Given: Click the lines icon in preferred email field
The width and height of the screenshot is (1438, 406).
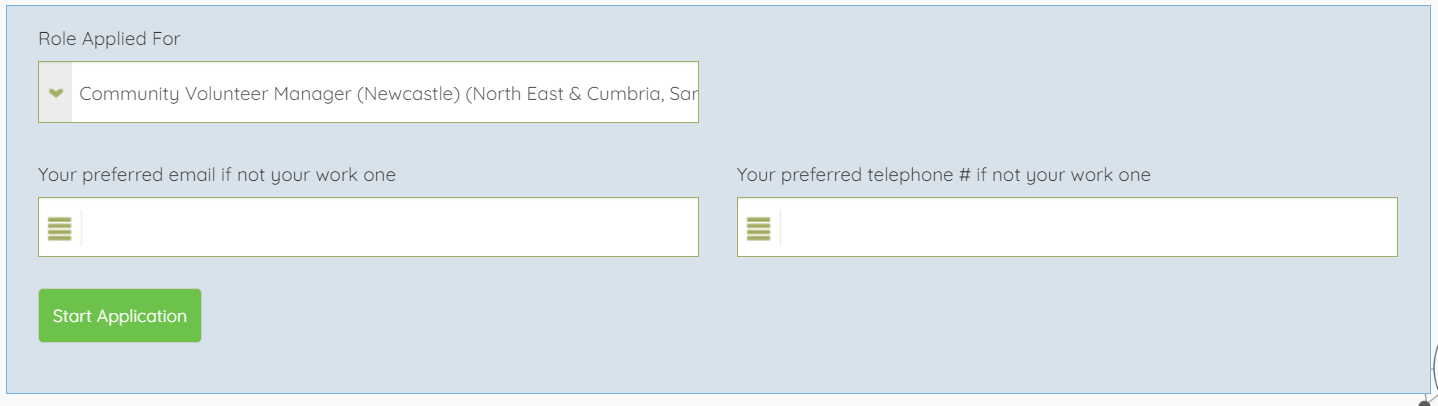Looking at the screenshot, I should [60, 228].
